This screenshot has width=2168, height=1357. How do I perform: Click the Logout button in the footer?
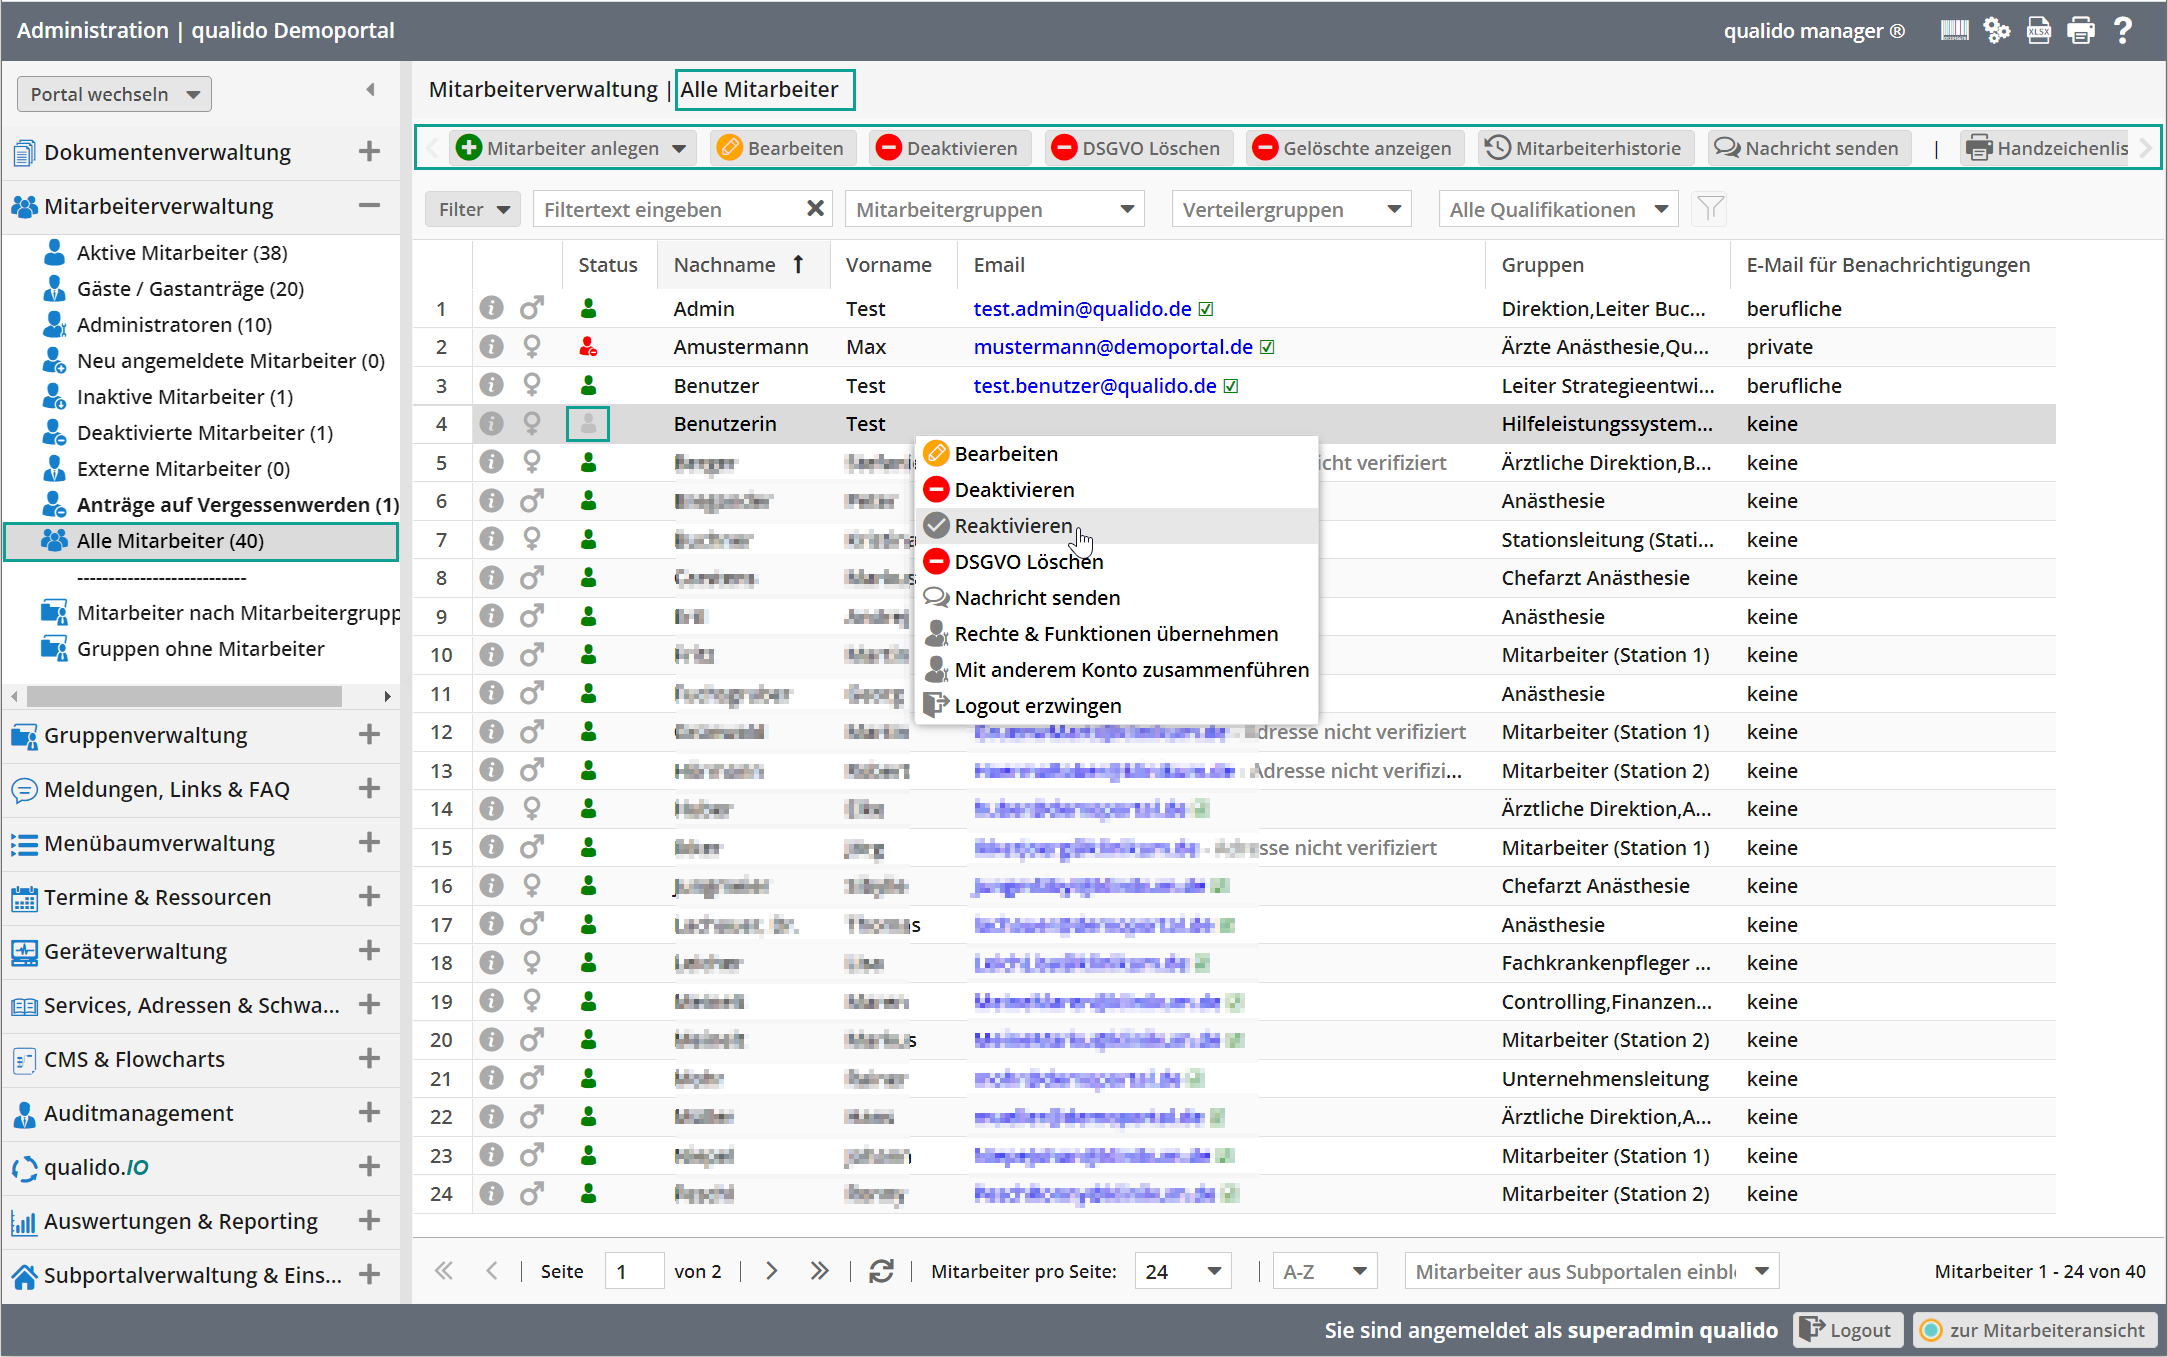point(1846,1329)
